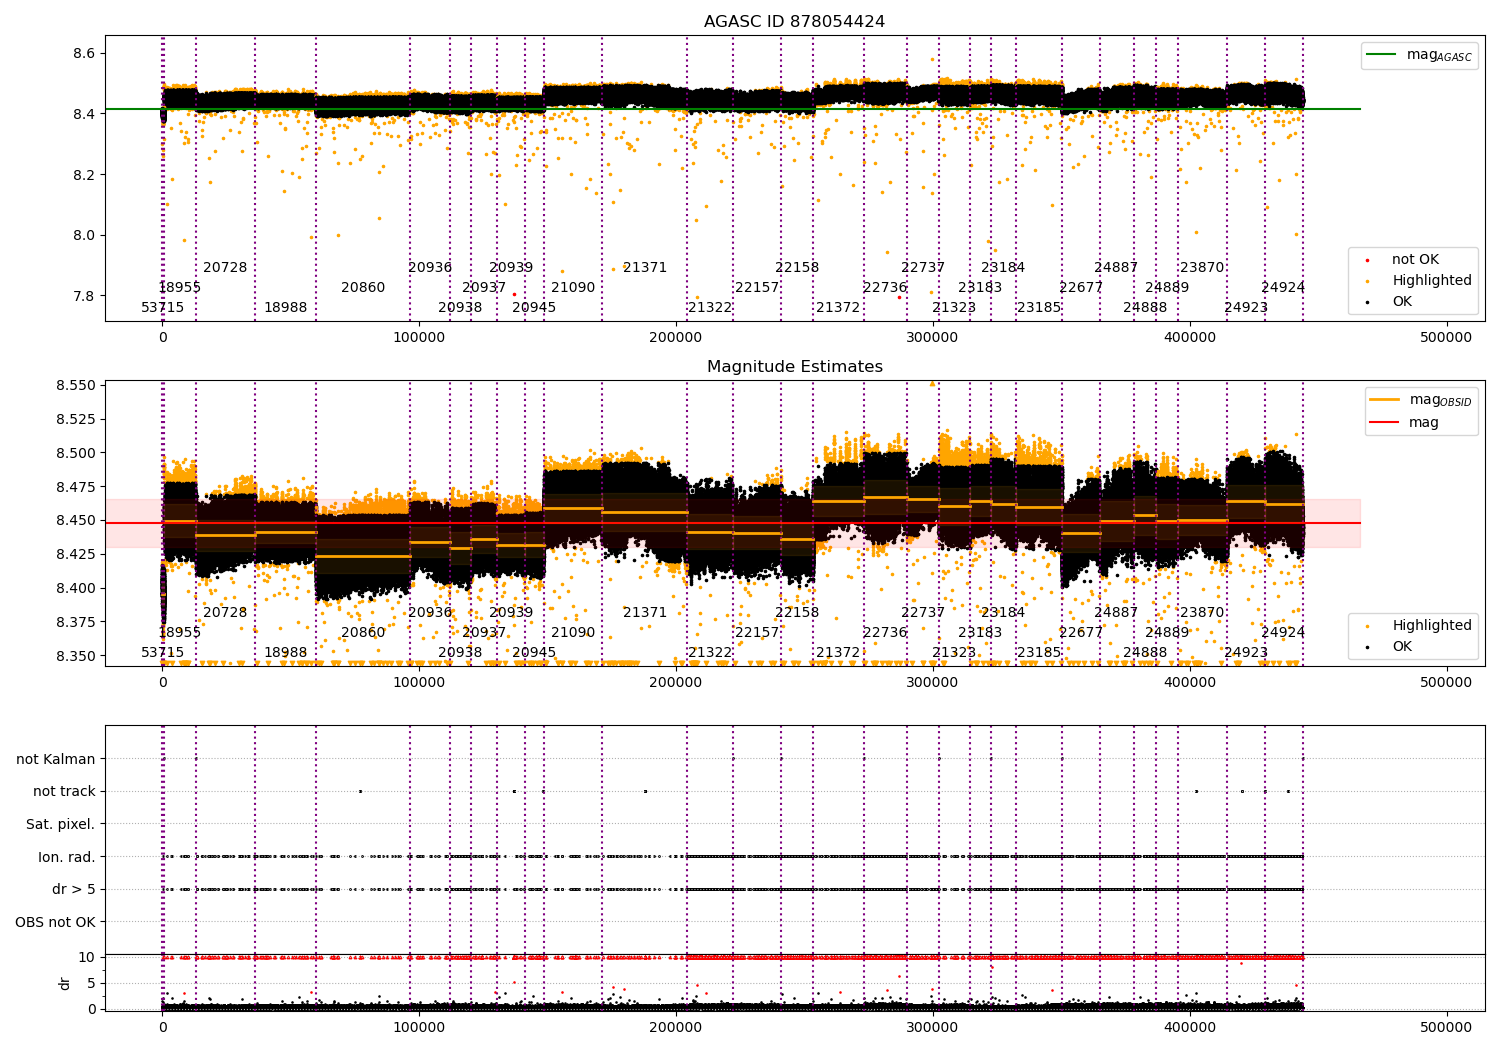Click obsid label 18955 in top plot
The width and height of the screenshot is (1500, 1050).
click(x=180, y=288)
